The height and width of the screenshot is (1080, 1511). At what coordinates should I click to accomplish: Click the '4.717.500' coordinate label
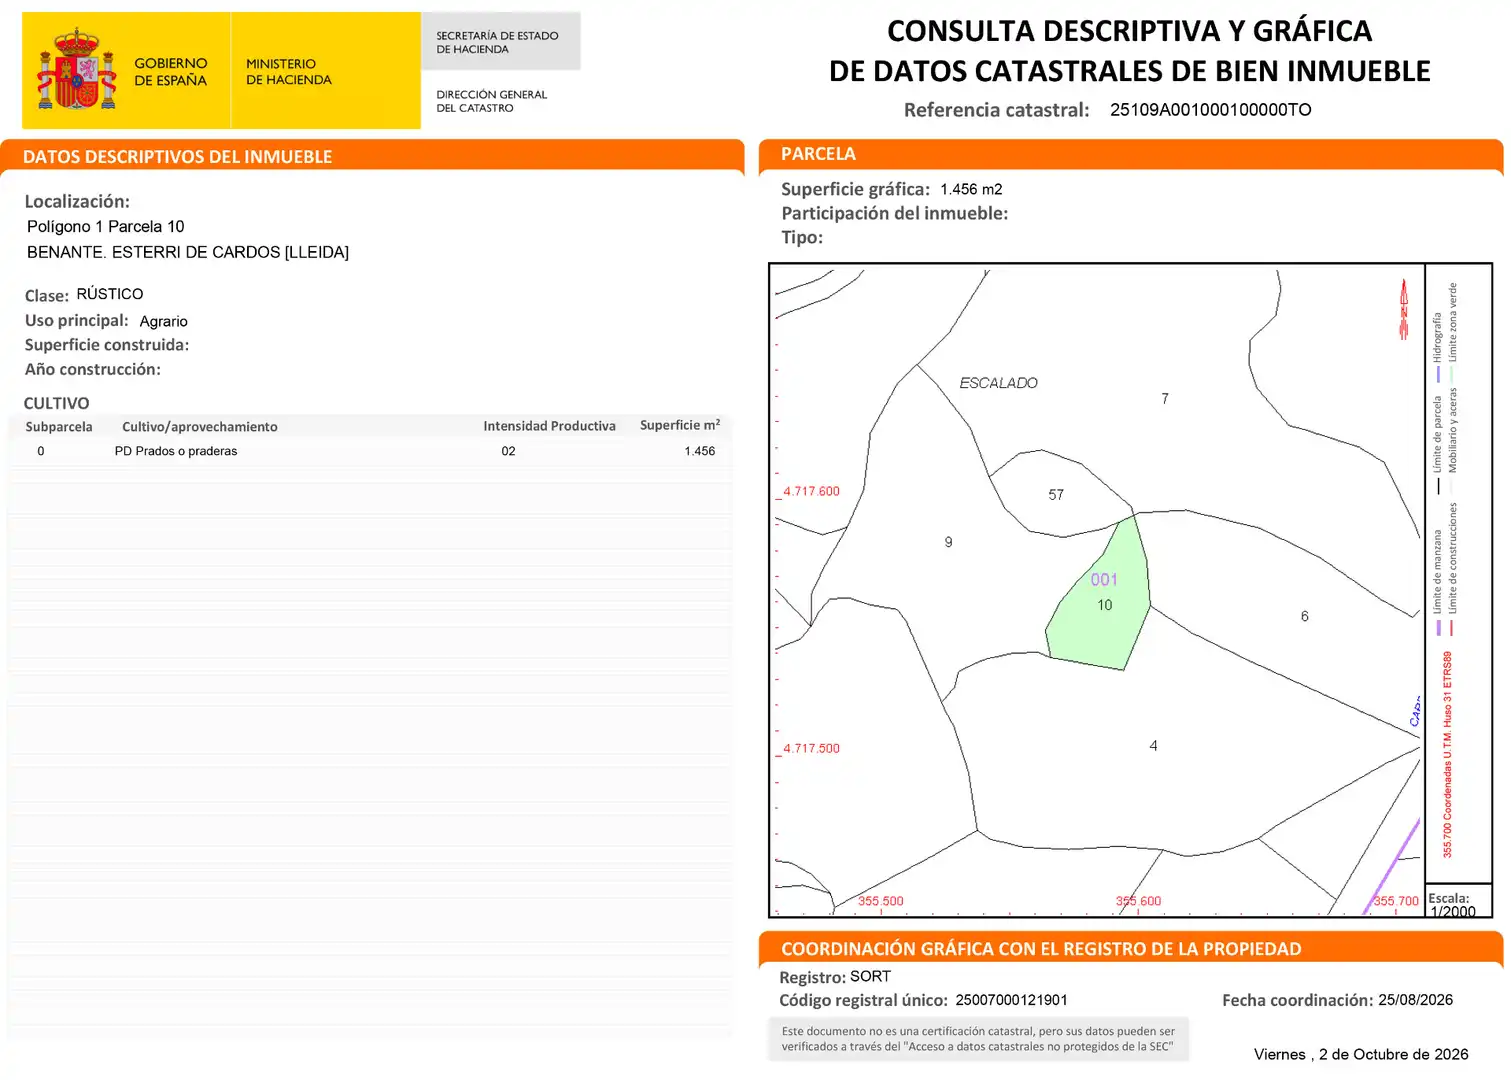click(x=811, y=749)
